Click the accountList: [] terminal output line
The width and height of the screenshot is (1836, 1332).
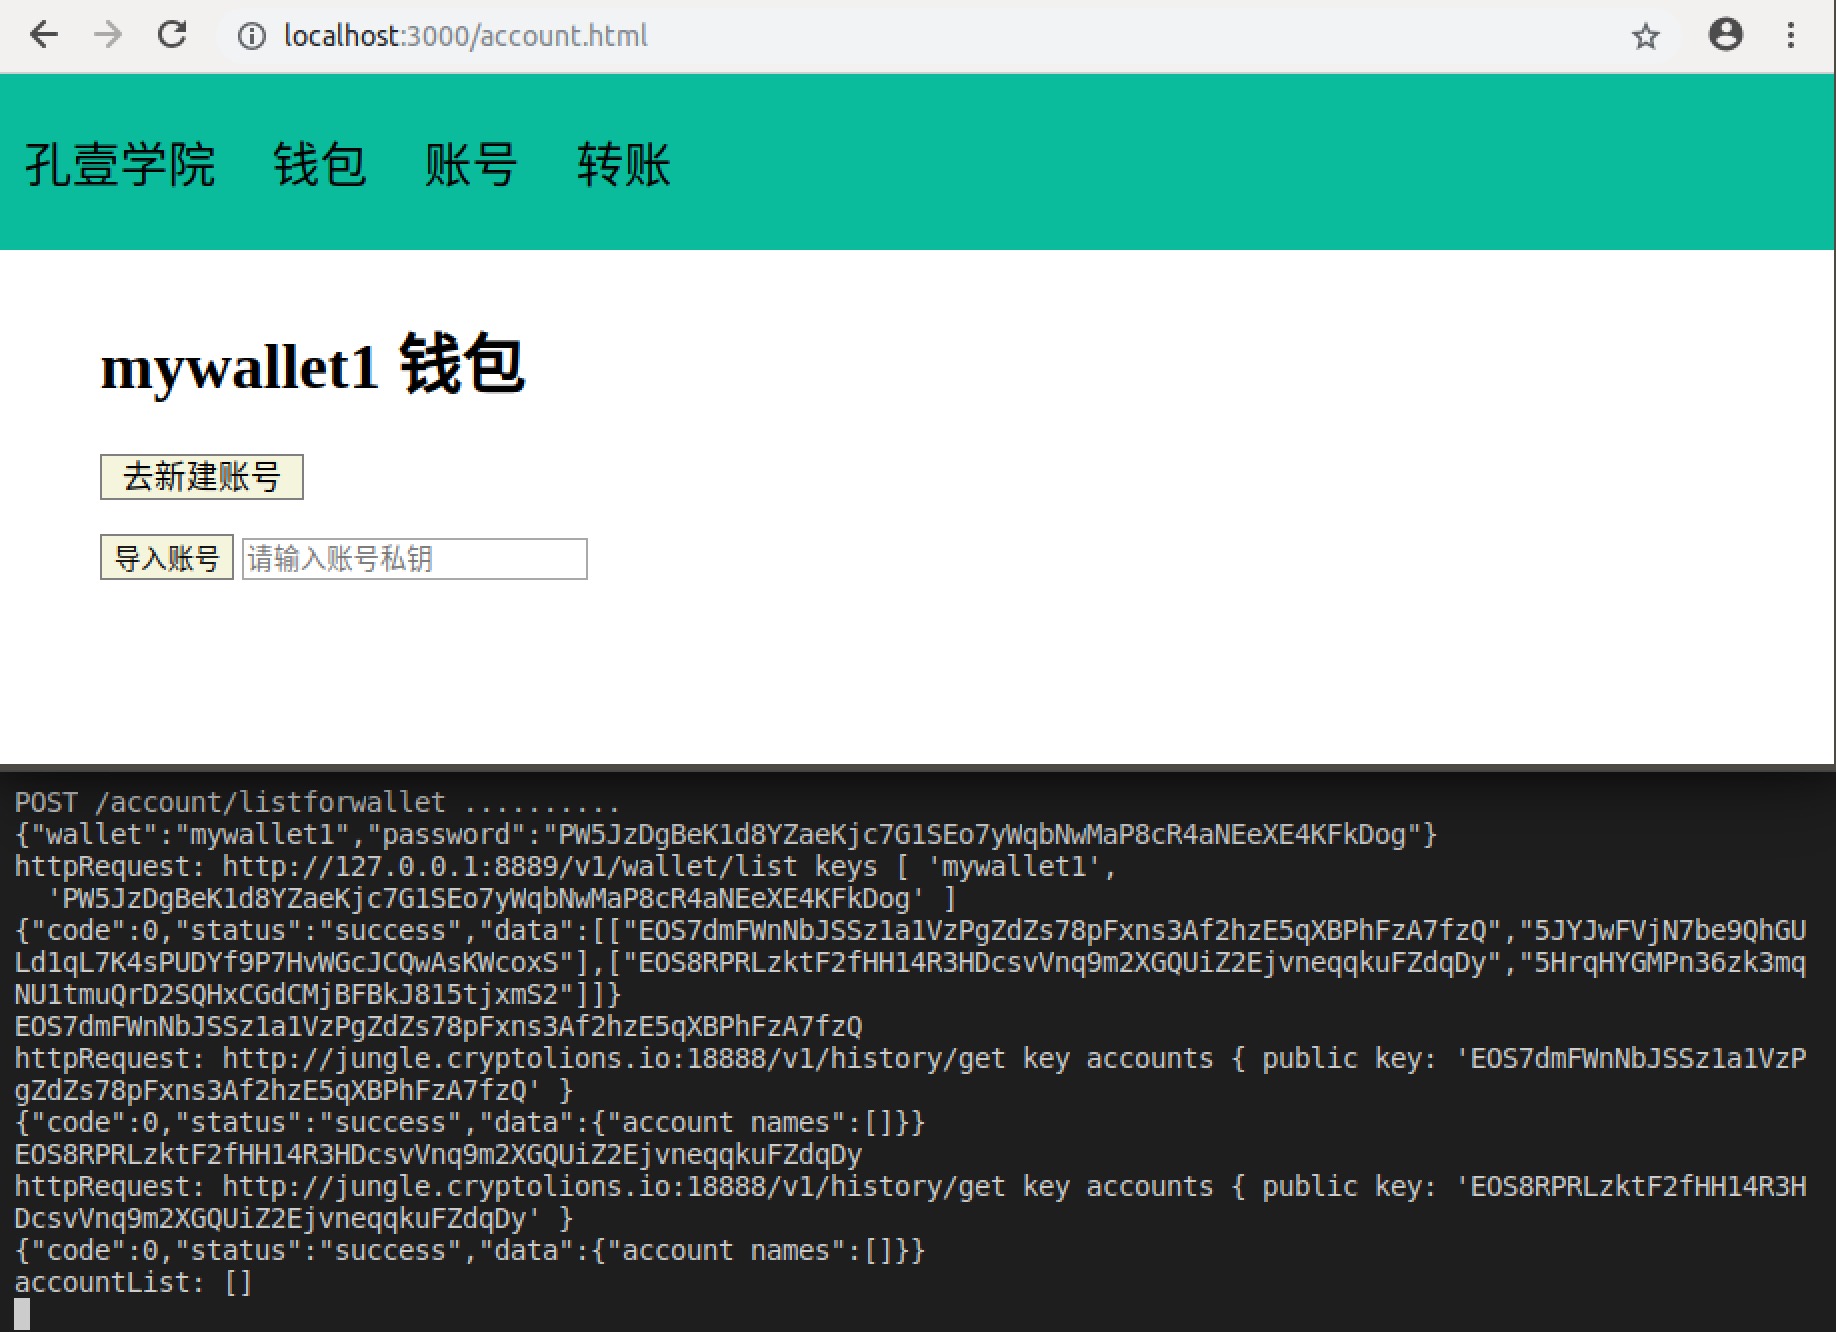[133, 1282]
